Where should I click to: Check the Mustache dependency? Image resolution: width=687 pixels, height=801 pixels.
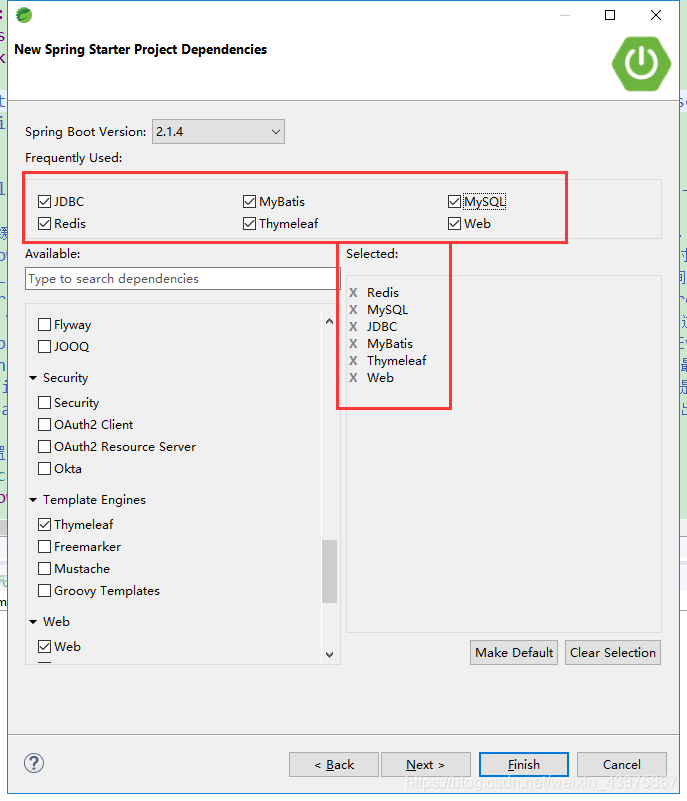pos(44,569)
